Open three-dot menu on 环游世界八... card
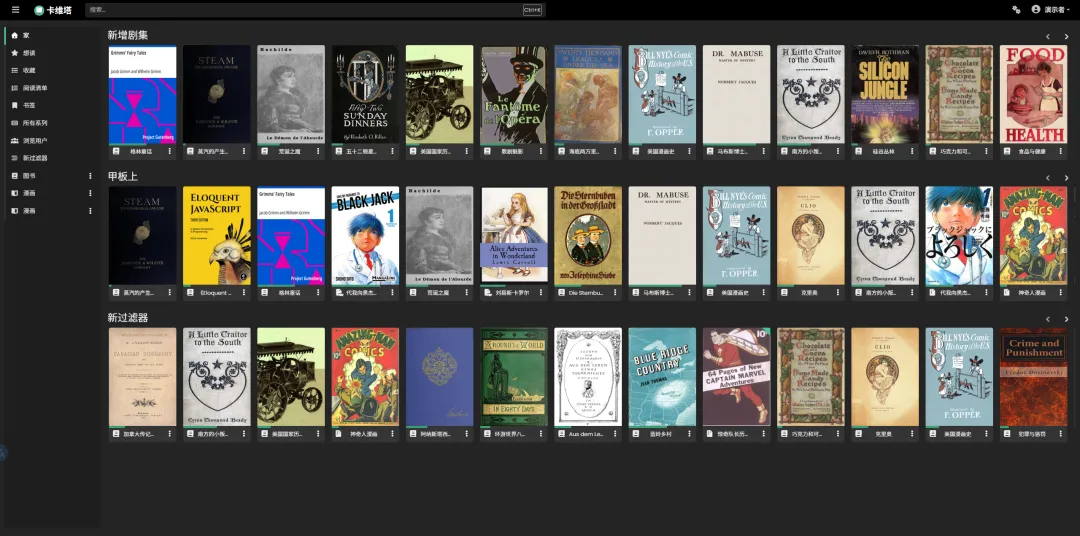 [x=541, y=434]
